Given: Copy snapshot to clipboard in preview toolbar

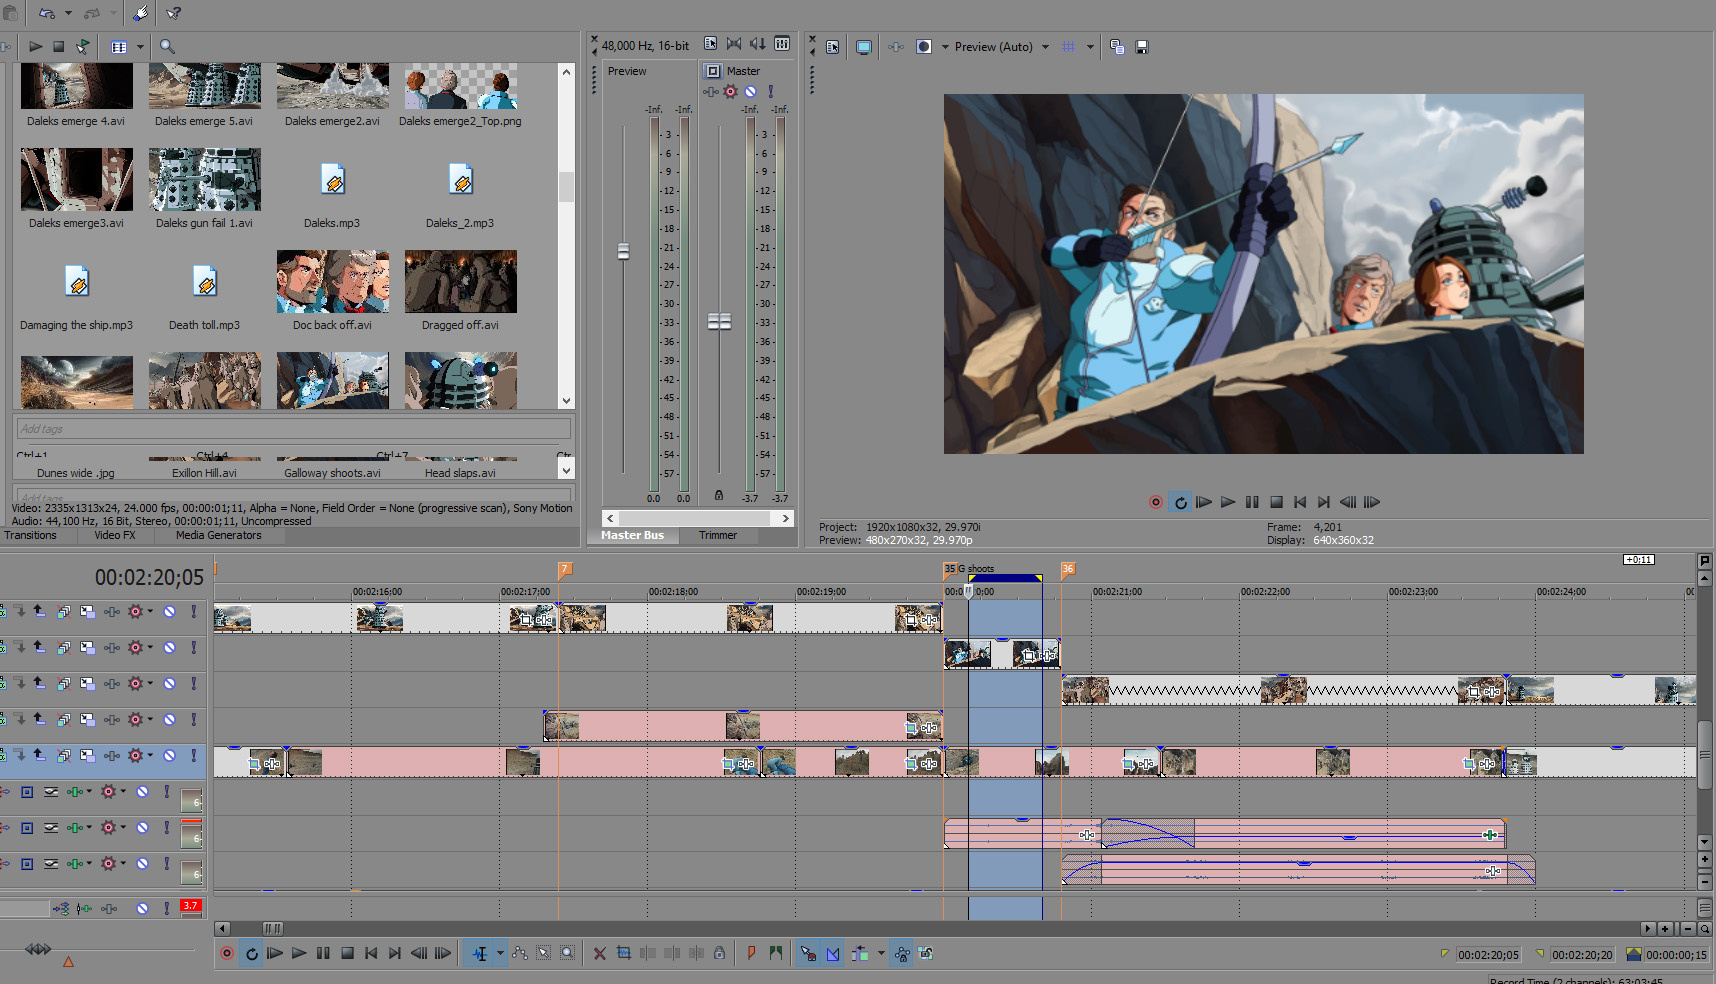Looking at the screenshot, I should 1117,47.
